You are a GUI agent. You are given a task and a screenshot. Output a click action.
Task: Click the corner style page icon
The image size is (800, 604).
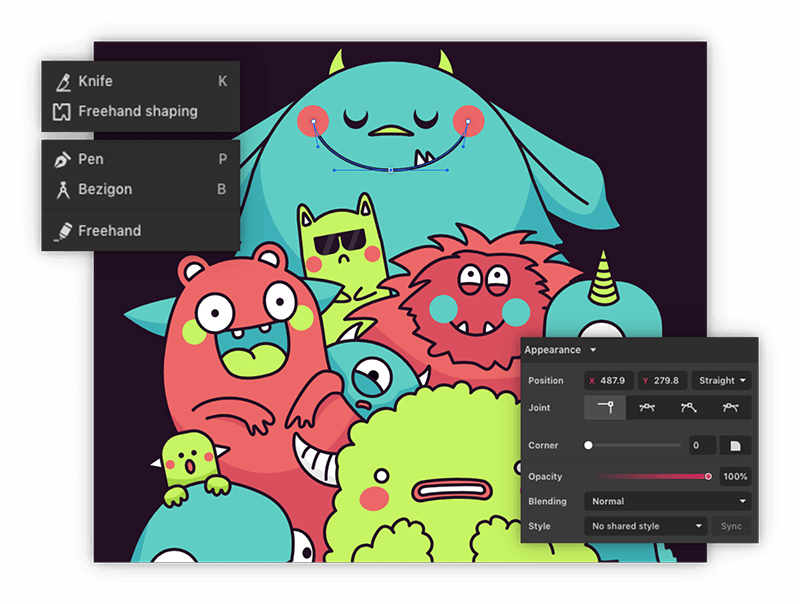tap(734, 445)
